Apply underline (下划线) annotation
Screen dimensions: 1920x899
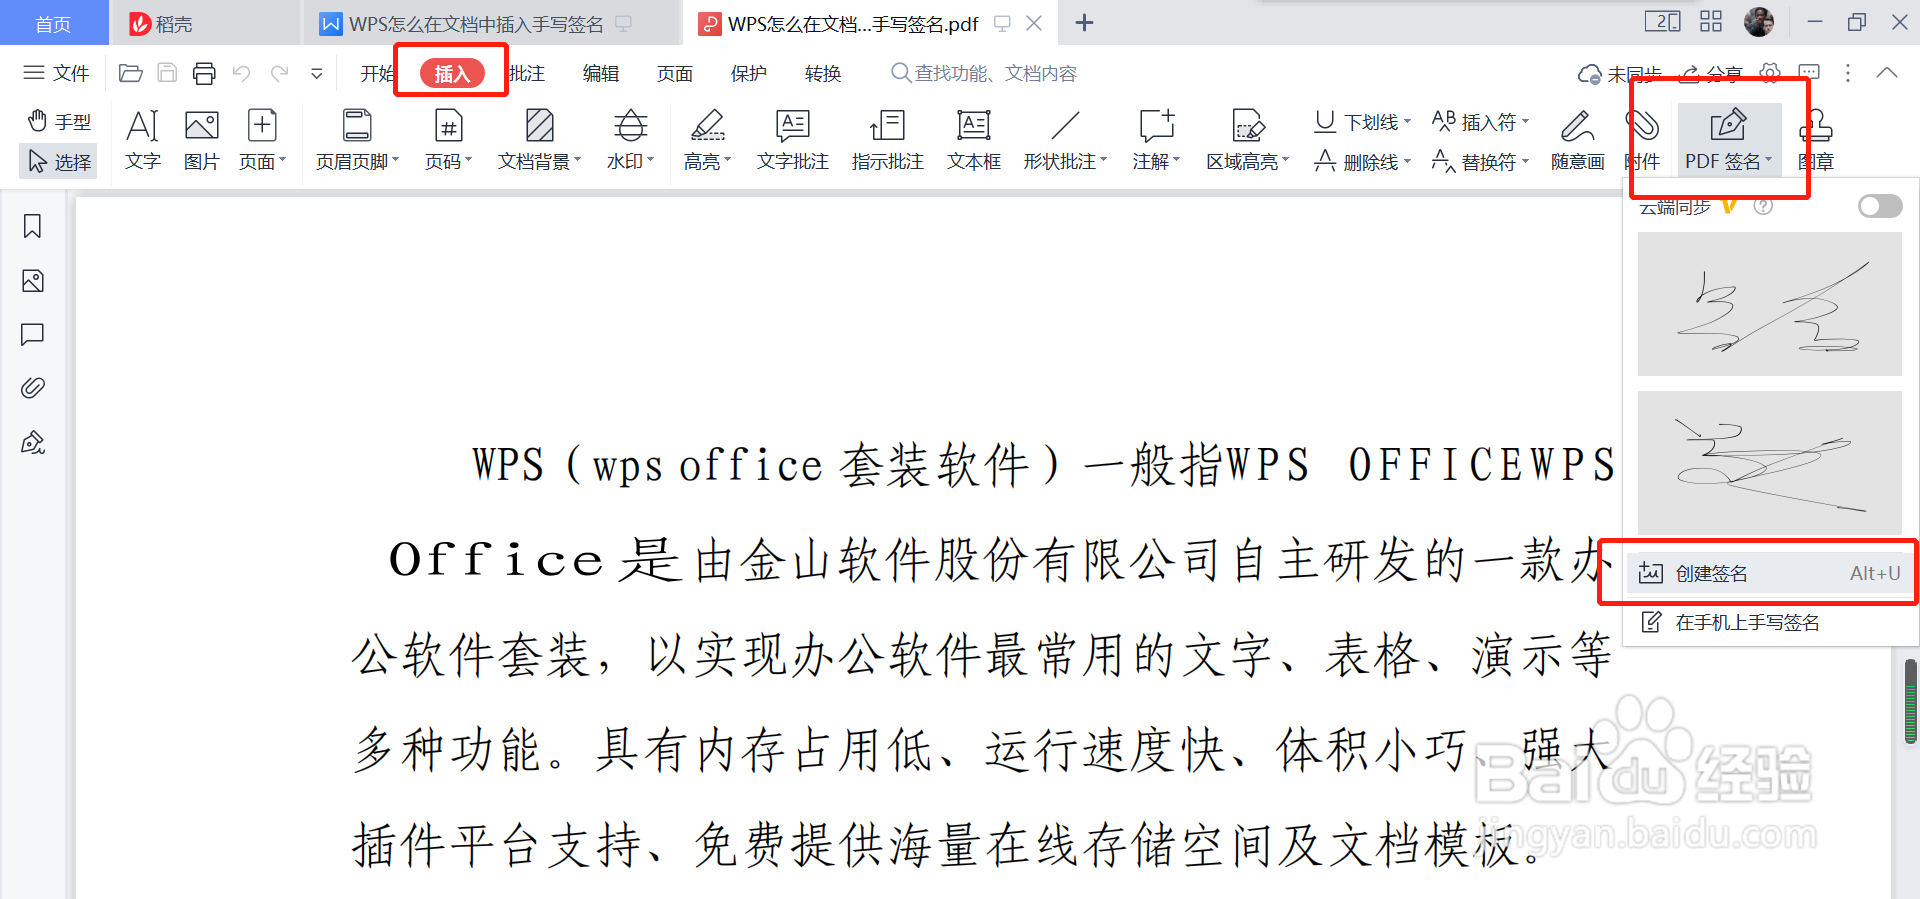1362,122
